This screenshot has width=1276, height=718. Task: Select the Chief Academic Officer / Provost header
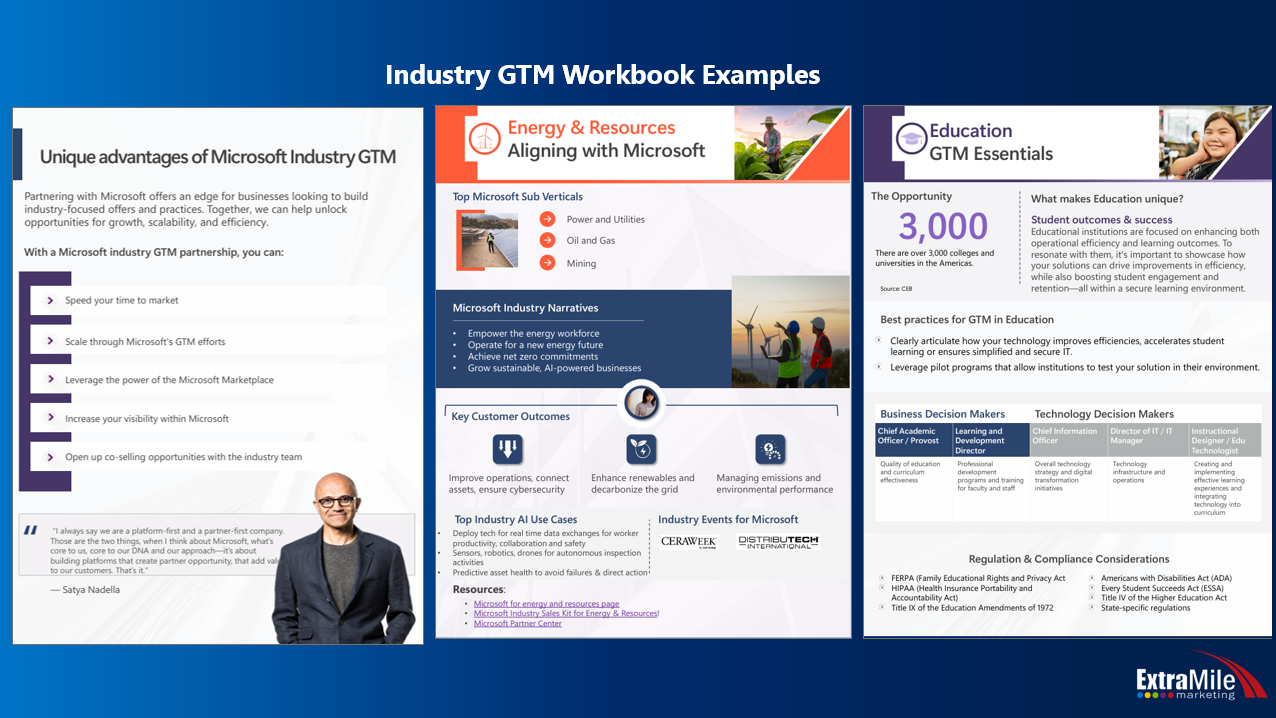[914, 440]
